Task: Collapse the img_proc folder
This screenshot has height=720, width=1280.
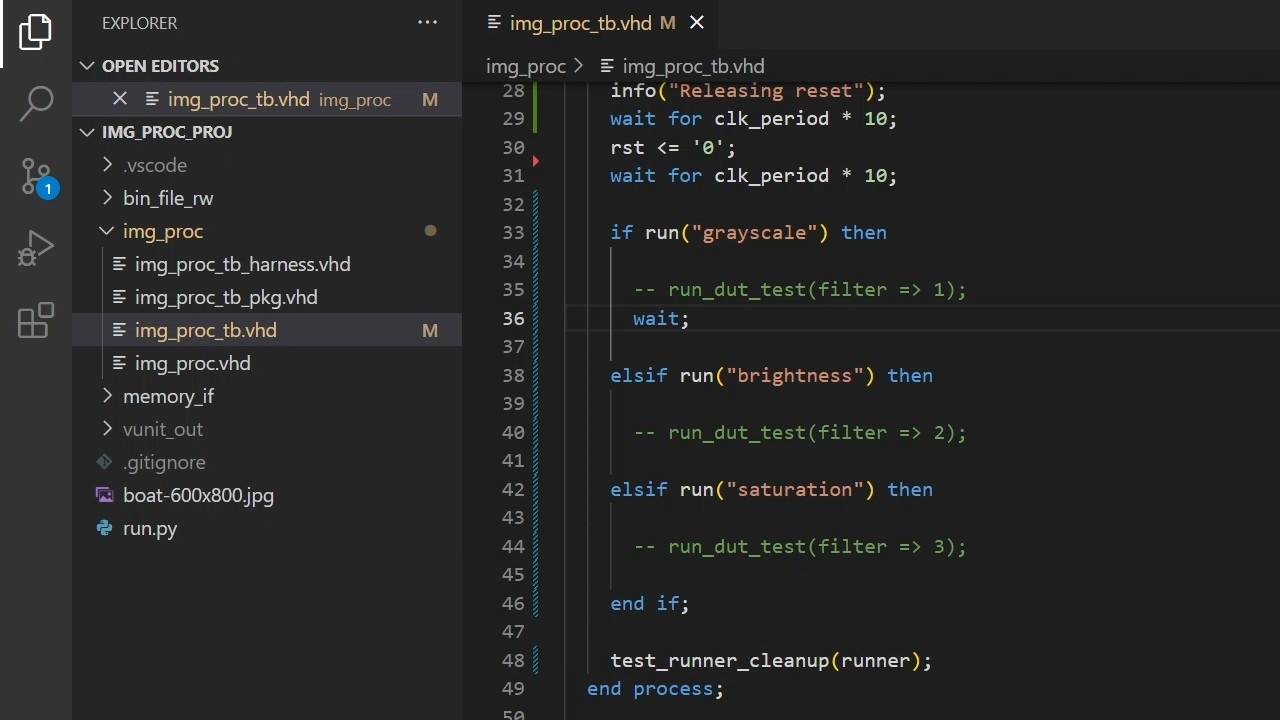Action: (108, 231)
